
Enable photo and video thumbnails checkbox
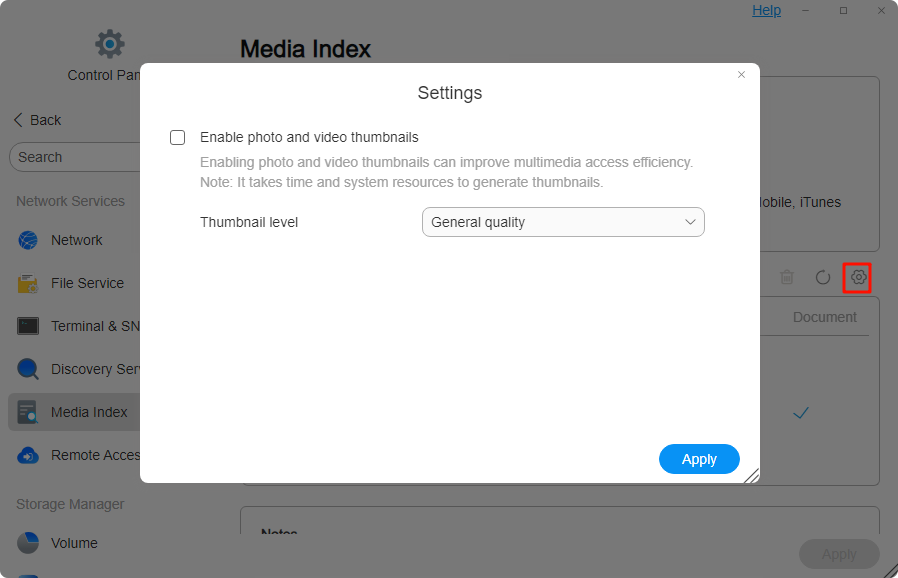178,138
